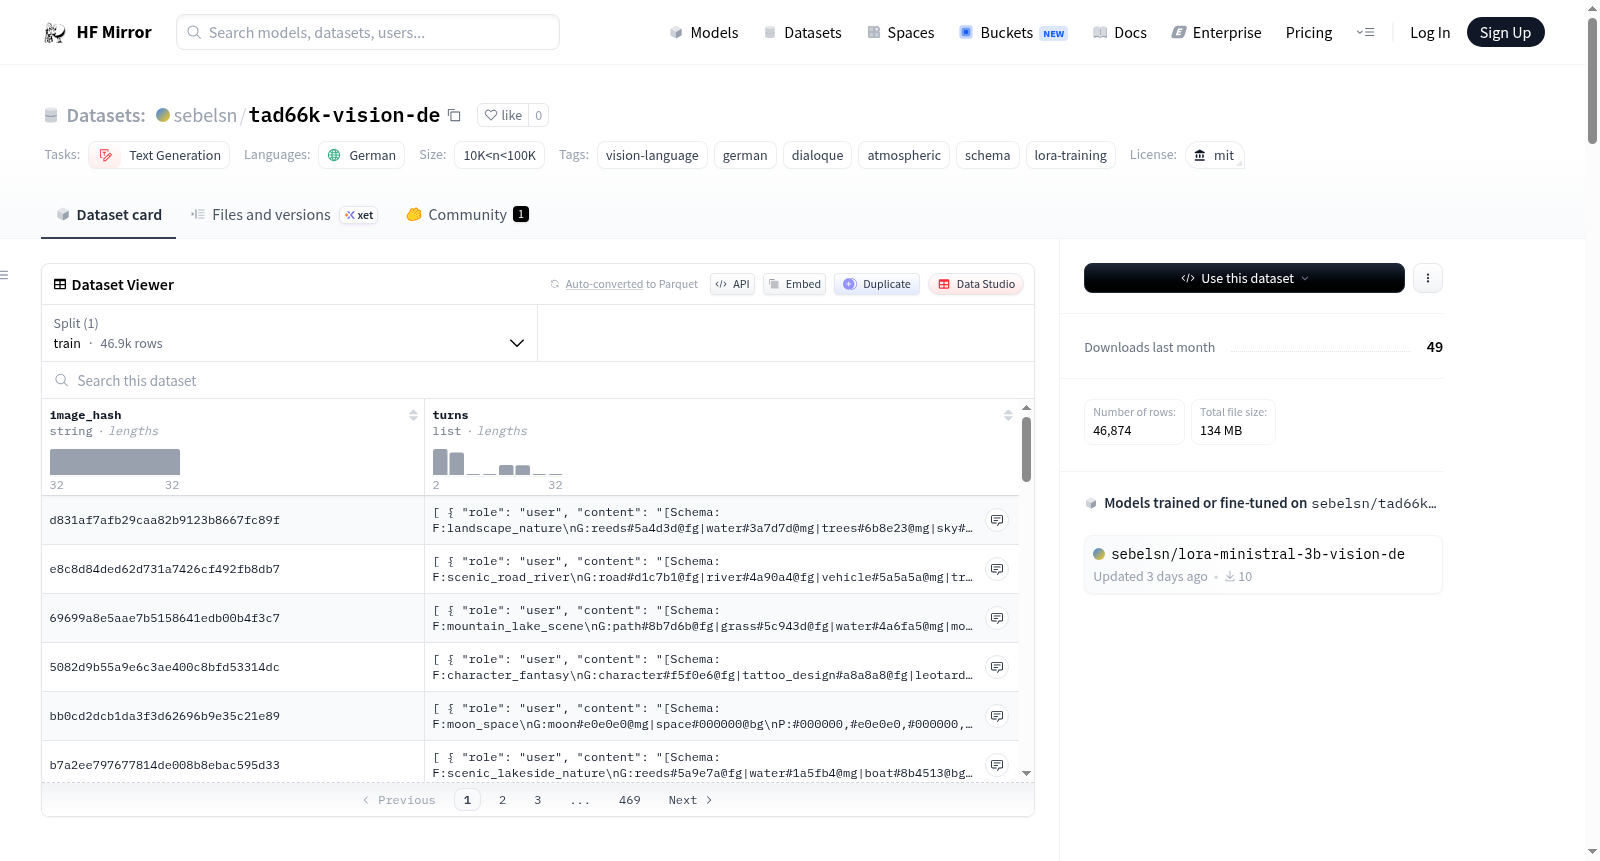The width and height of the screenshot is (1600, 861).
Task: Open Docs in the top navigation
Action: tap(1120, 32)
